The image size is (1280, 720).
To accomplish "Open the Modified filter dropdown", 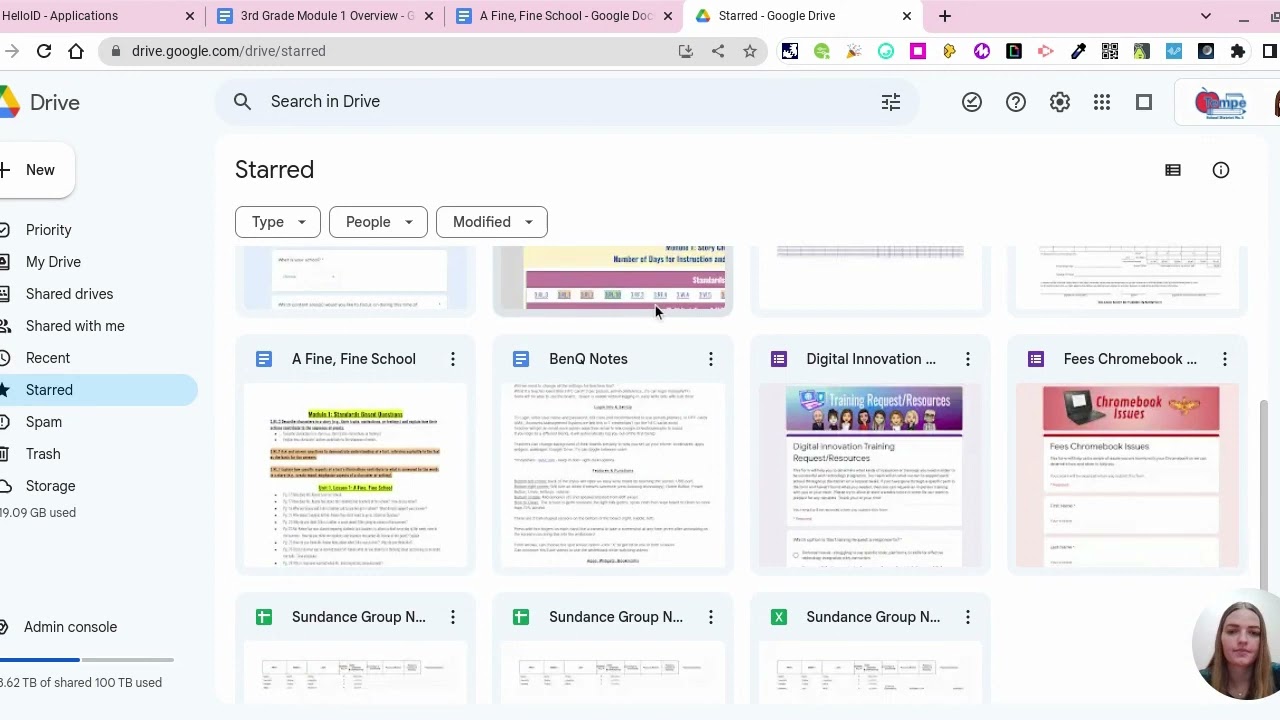I will (492, 222).
